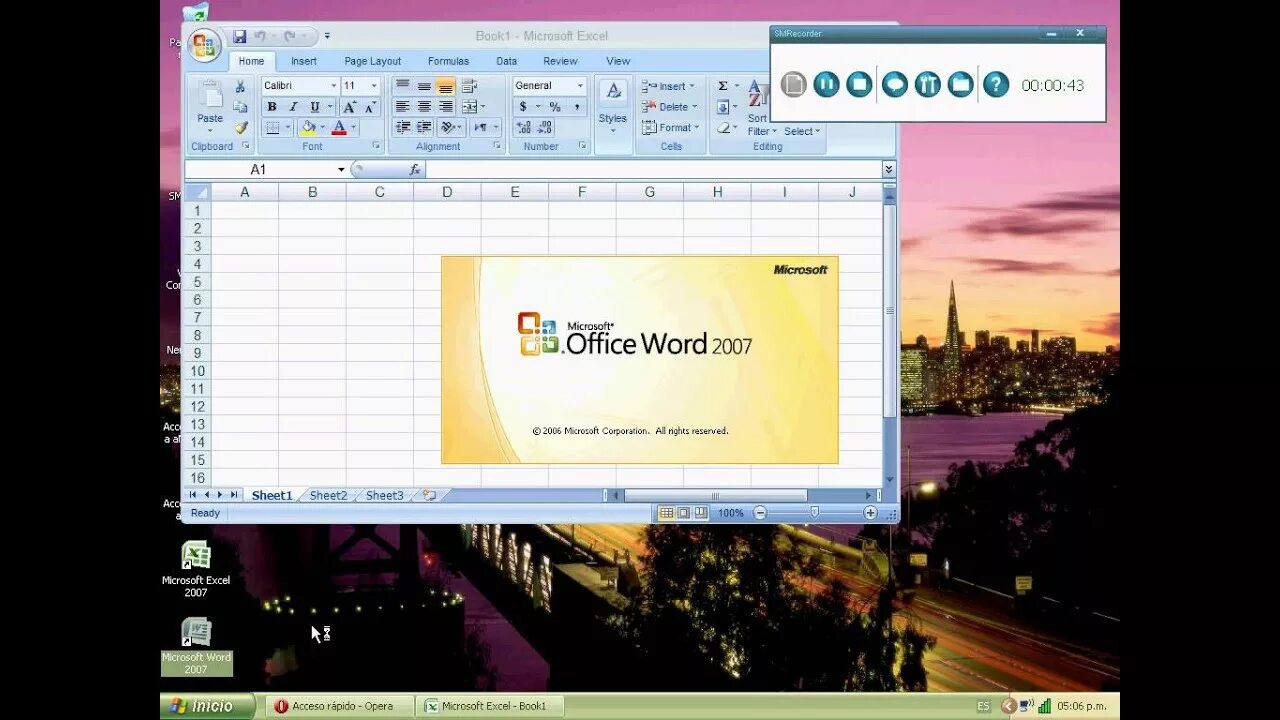The image size is (1280, 720).
Task: Open the Format cells dropdown
Action: point(670,128)
